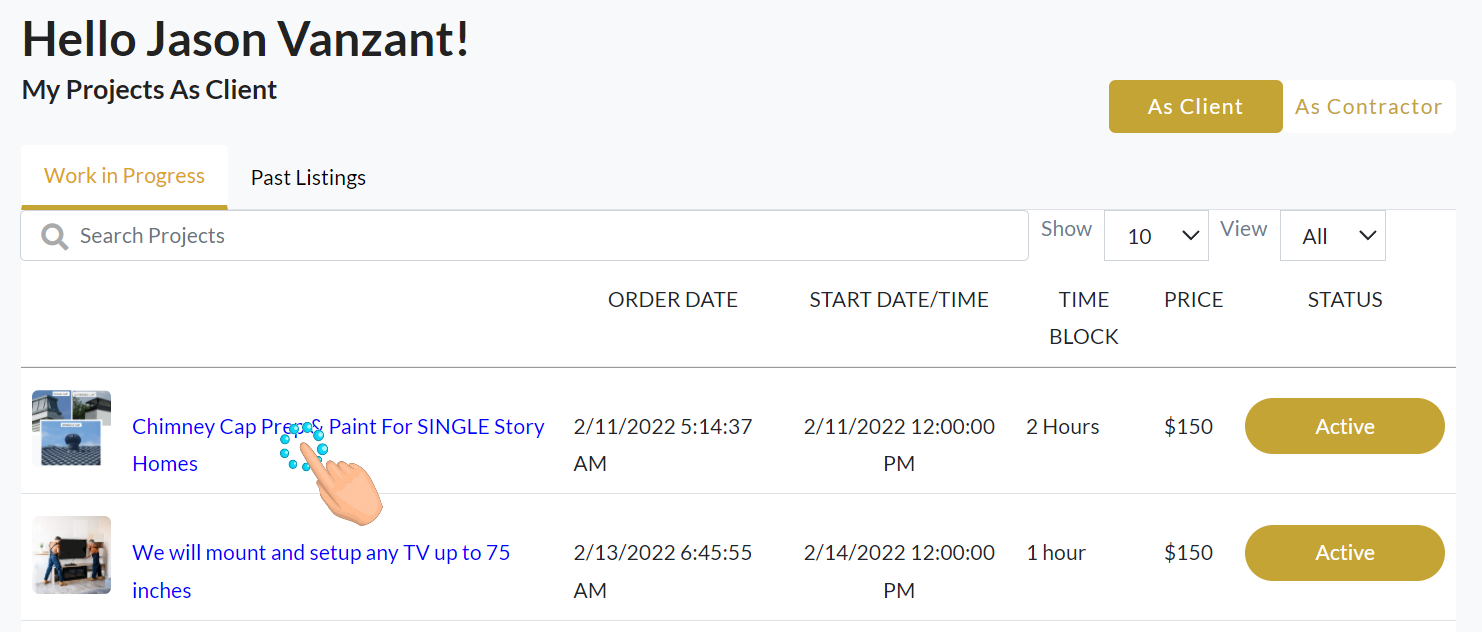Screen dimensions: 1482x632
Task: Click the PRICE column header
Action: 1193,300
